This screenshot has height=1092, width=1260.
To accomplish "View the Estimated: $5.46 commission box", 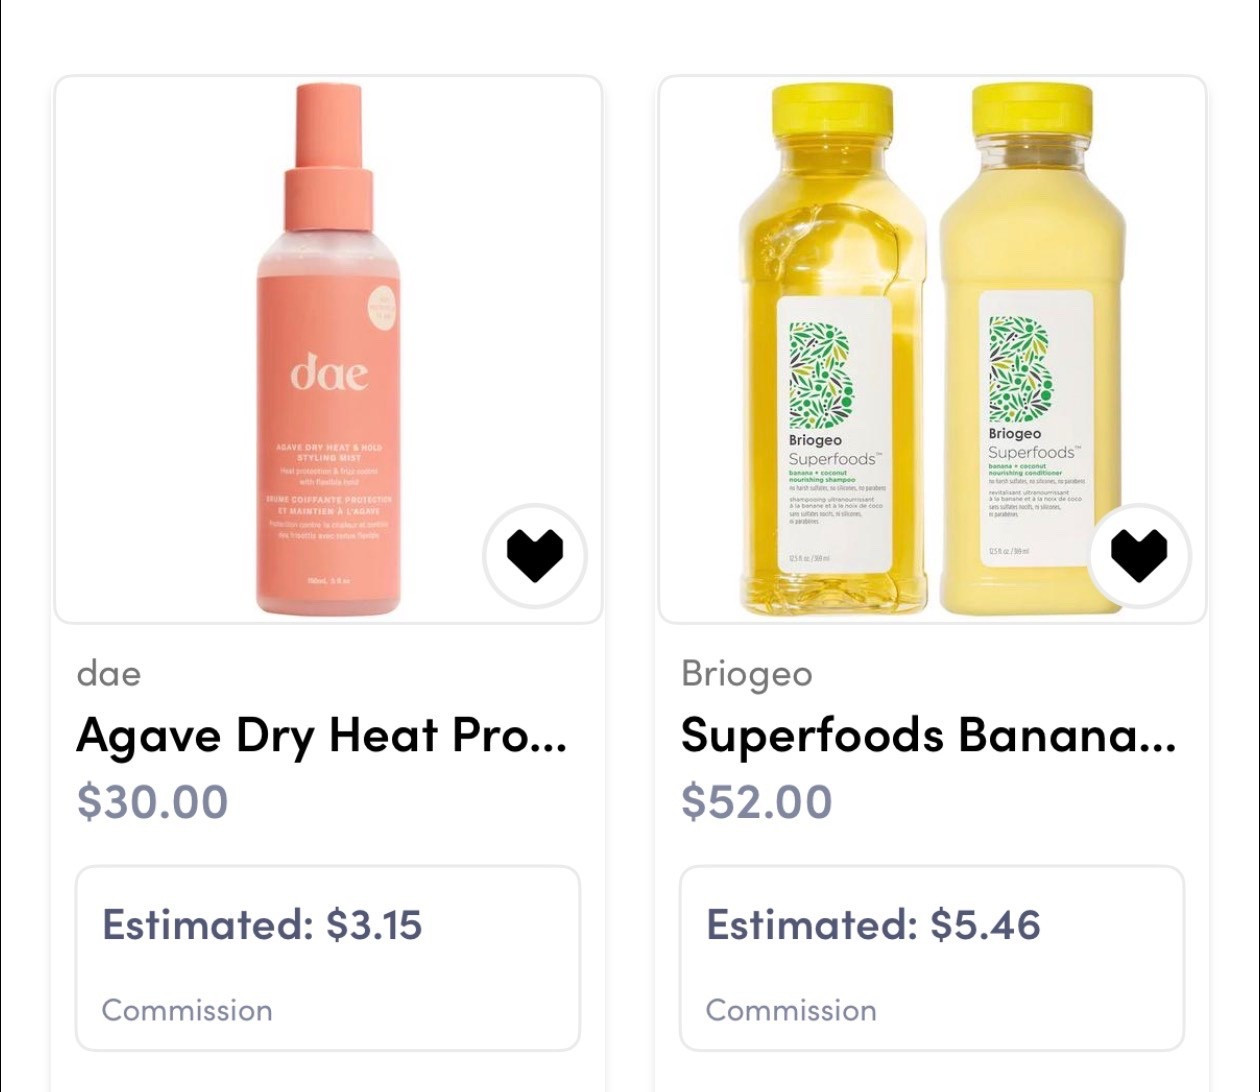I will coord(932,957).
